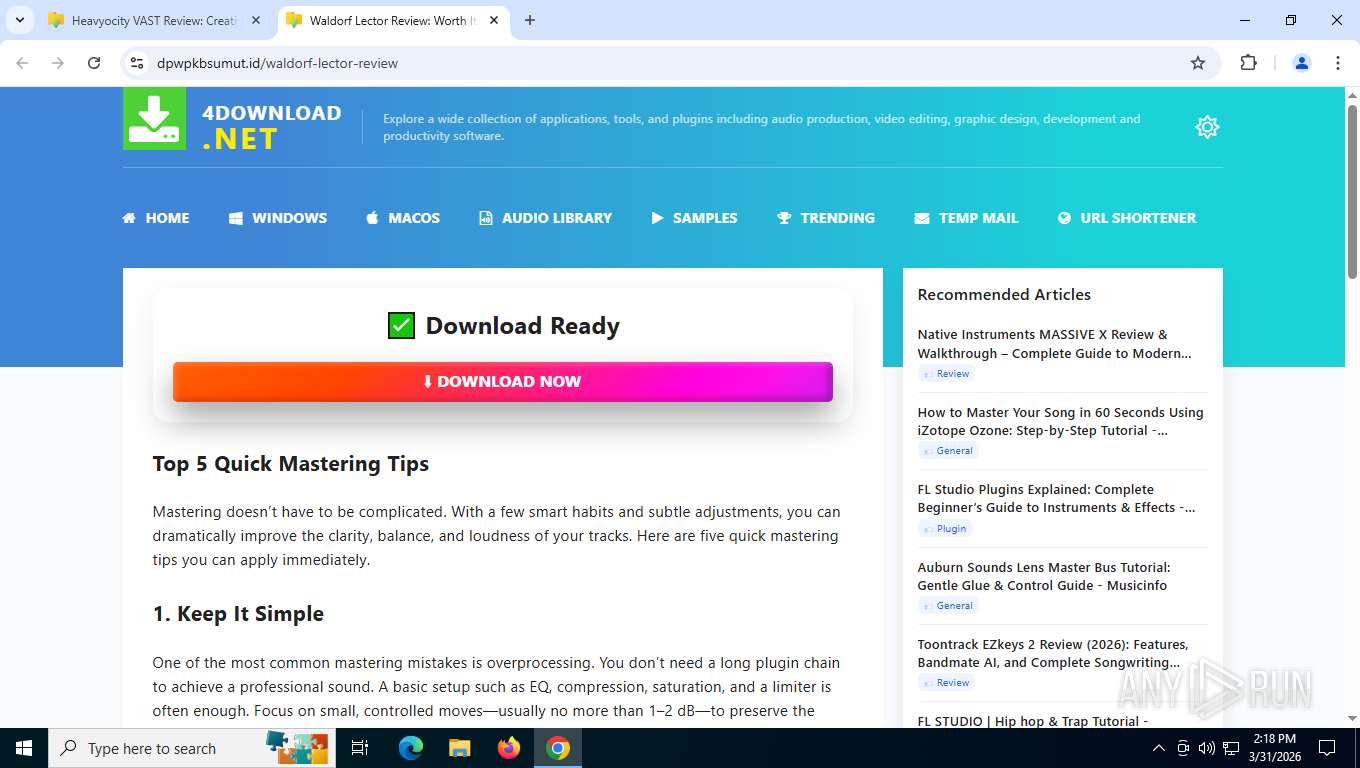This screenshot has height=768, width=1360.
Task: Open Task View on the taskbar
Action: (360, 748)
